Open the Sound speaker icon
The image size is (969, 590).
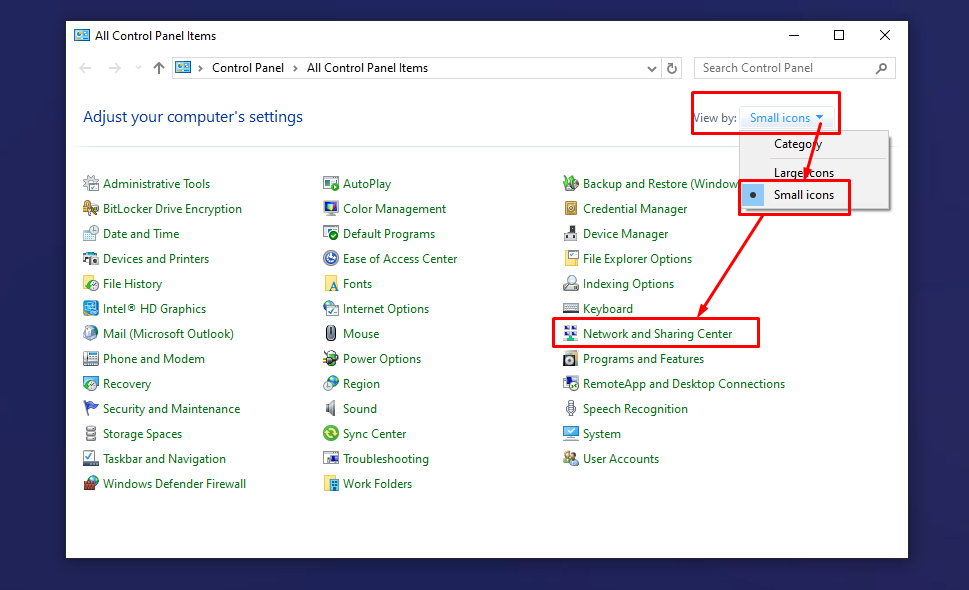point(331,409)
